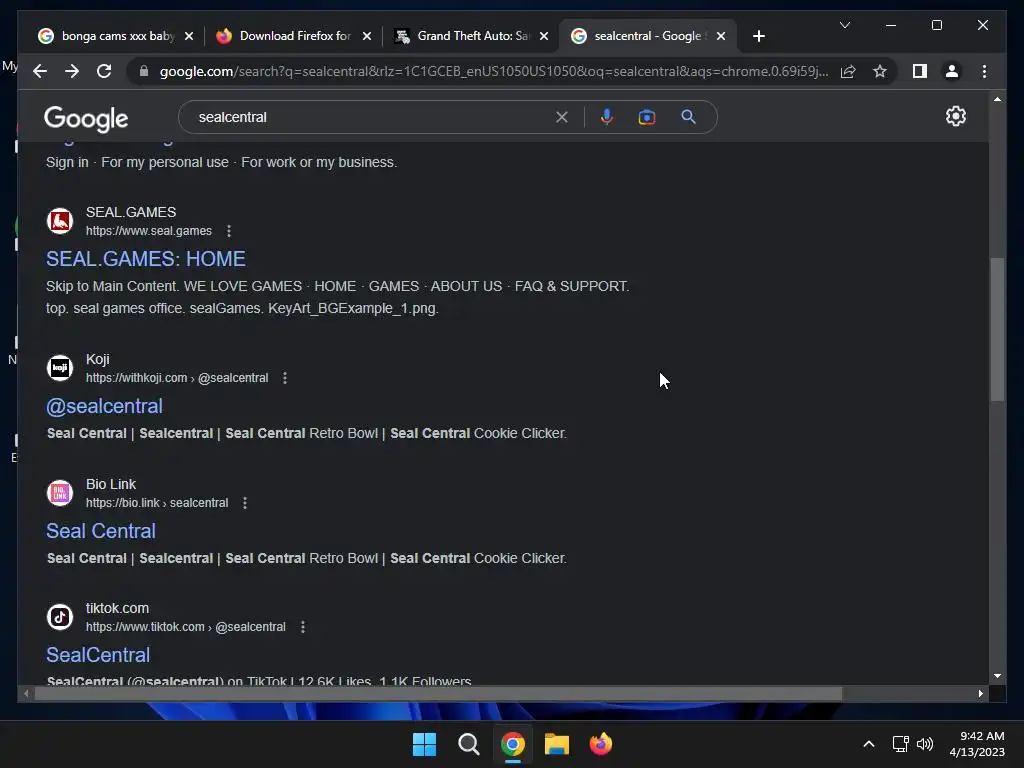This screenshot has height=768, width=1024.
Task: Open the clock and date panel
Action: coord(977,744)
